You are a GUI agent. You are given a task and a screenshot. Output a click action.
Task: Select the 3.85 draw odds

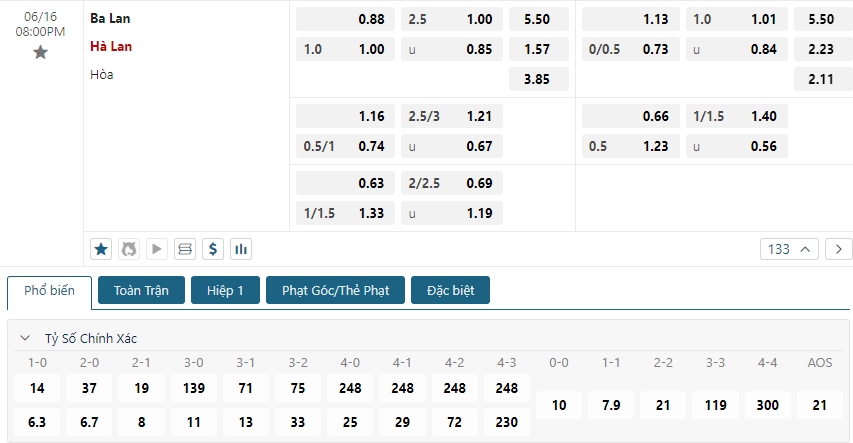click(538, 79)
